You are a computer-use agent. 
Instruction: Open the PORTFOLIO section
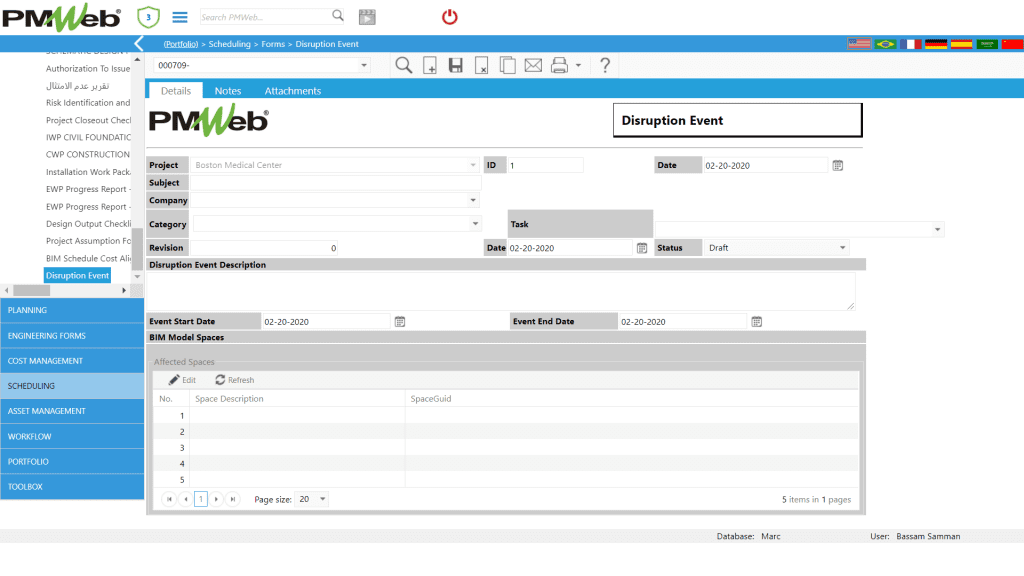point(72,462)
